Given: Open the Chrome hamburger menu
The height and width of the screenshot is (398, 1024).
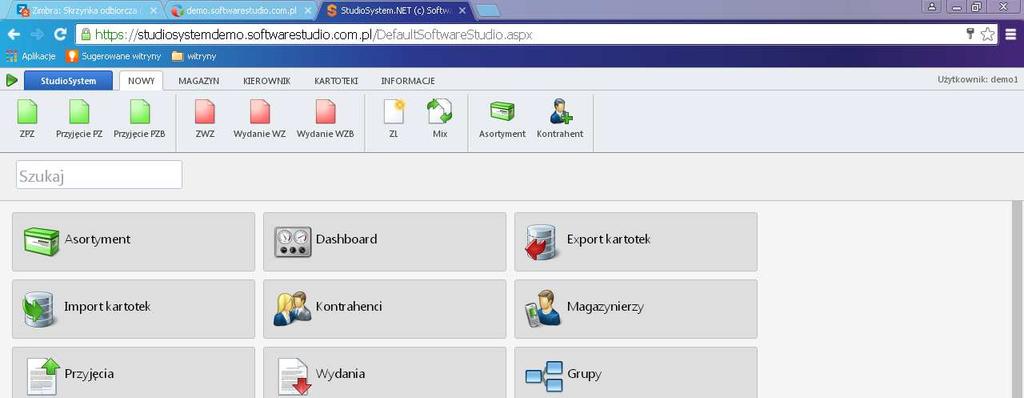Looking at the screenshot, I should [x=1010, y=35].
